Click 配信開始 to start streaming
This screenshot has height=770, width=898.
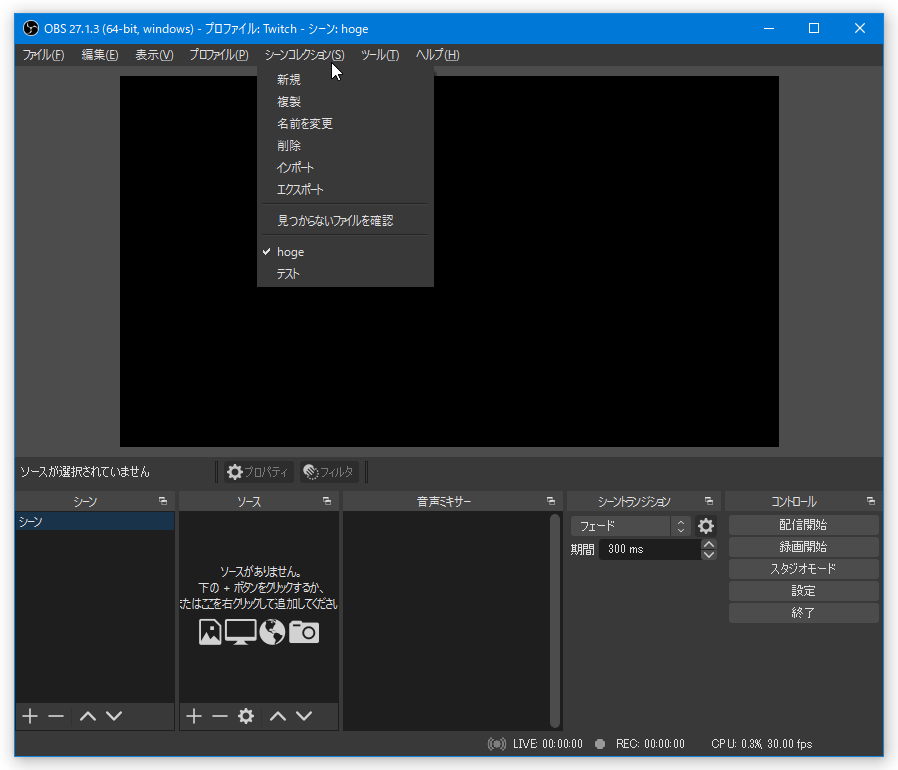tap(803, 525)
